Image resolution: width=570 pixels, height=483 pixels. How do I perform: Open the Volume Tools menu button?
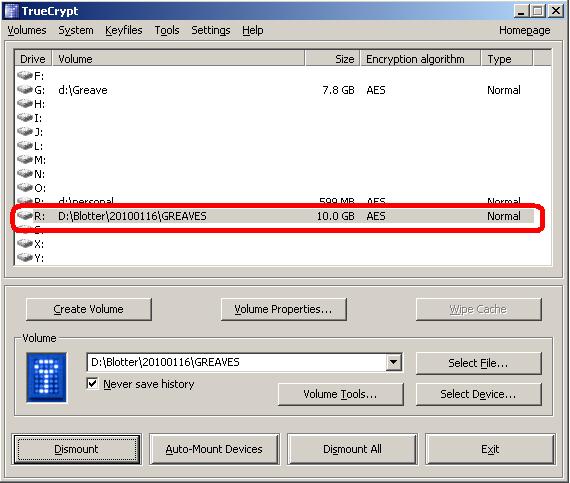[x=341, y=394]
